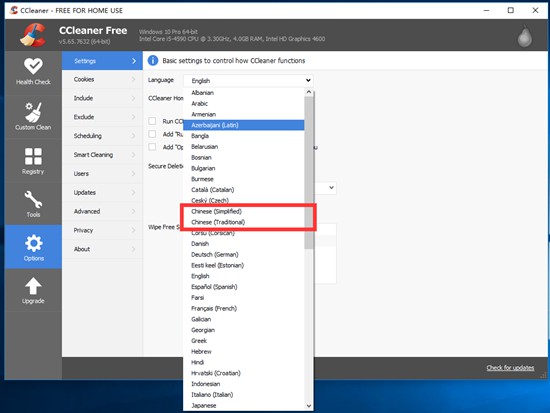Image resolution: width=550 pixels, height=413 pixels.
Task: Select Greek language option
Action: [x=243, y=341]
